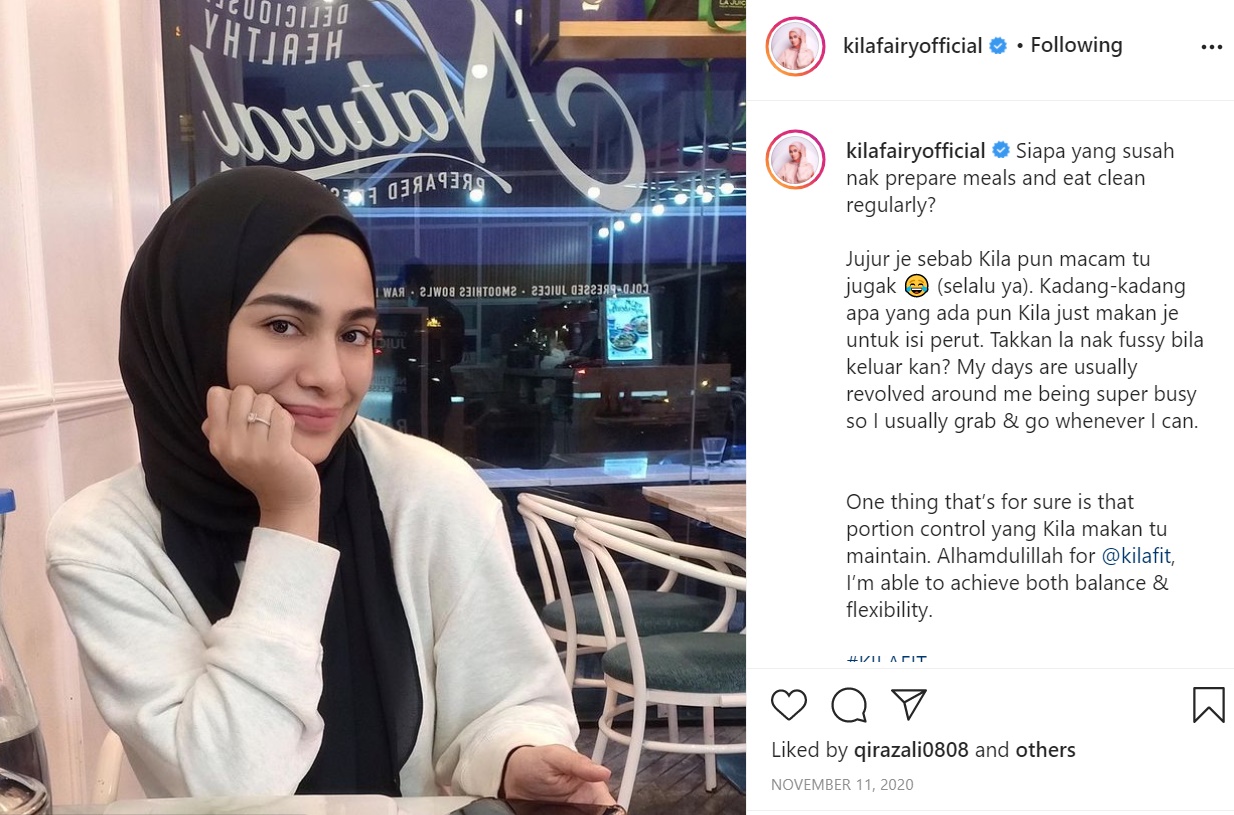
Task: Open kilafairyofficial username in header
Action: (x=913, y=46)
